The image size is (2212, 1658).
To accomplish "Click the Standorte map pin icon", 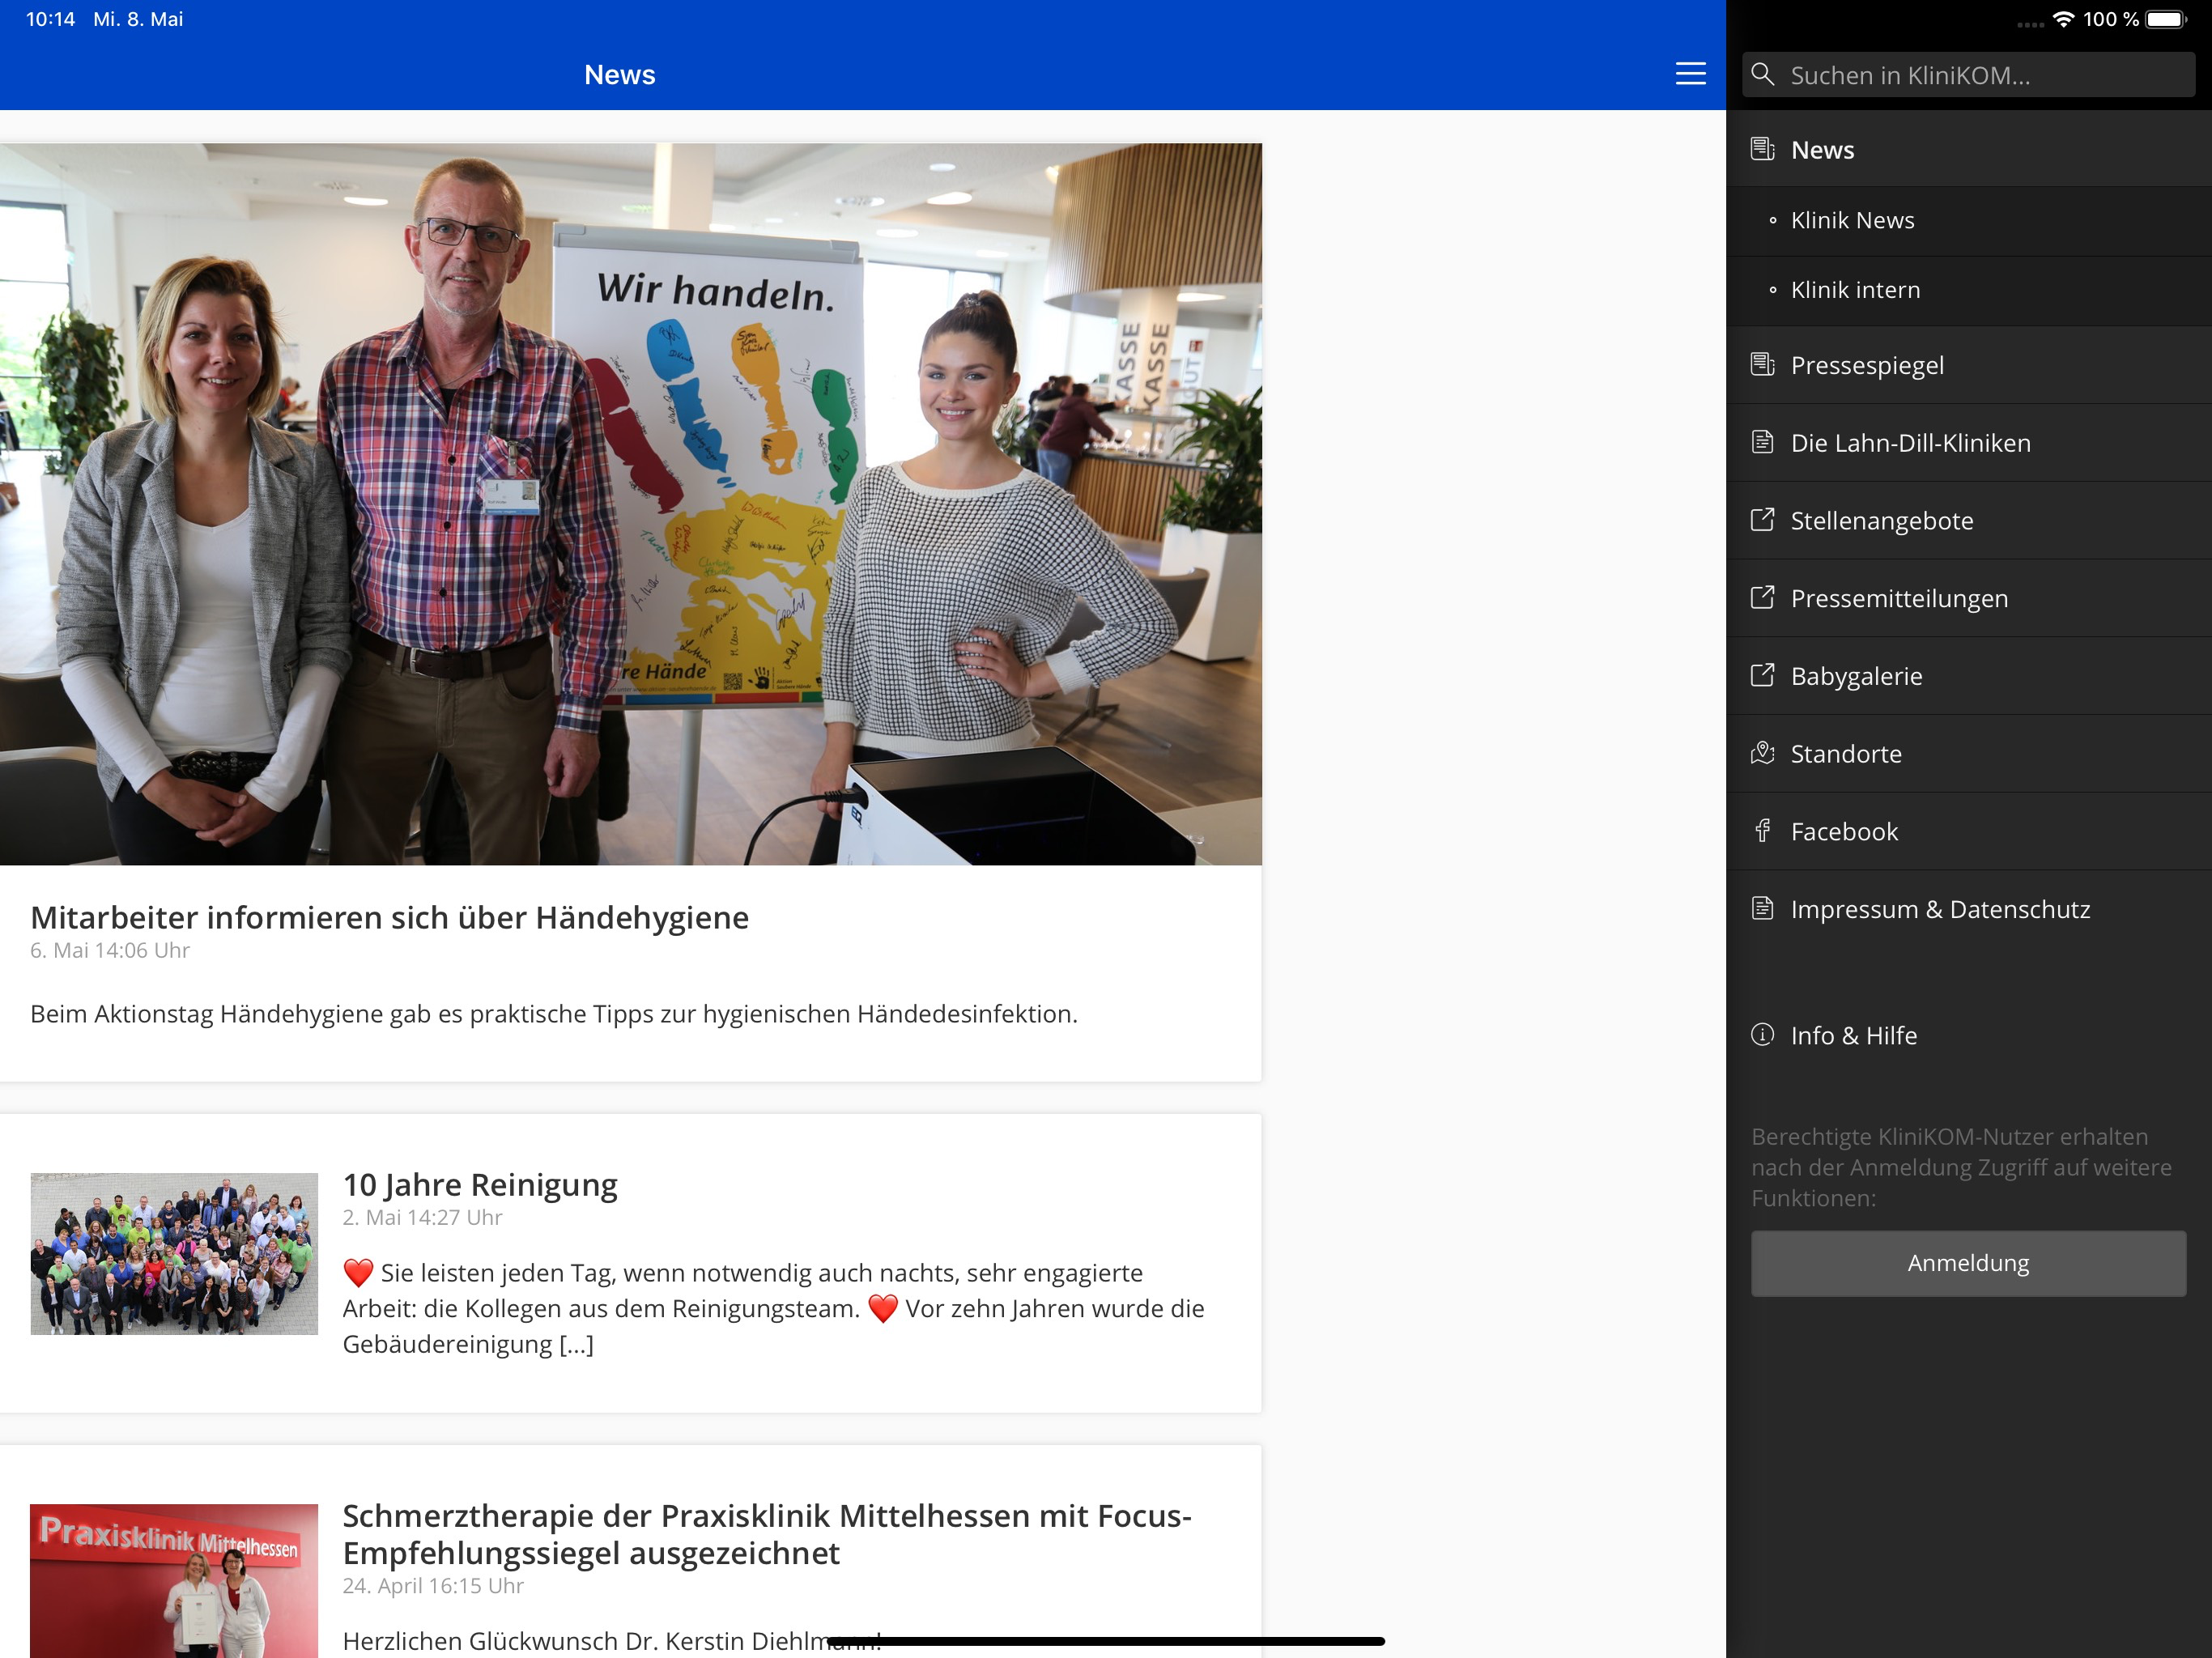I will point(1762,753).
